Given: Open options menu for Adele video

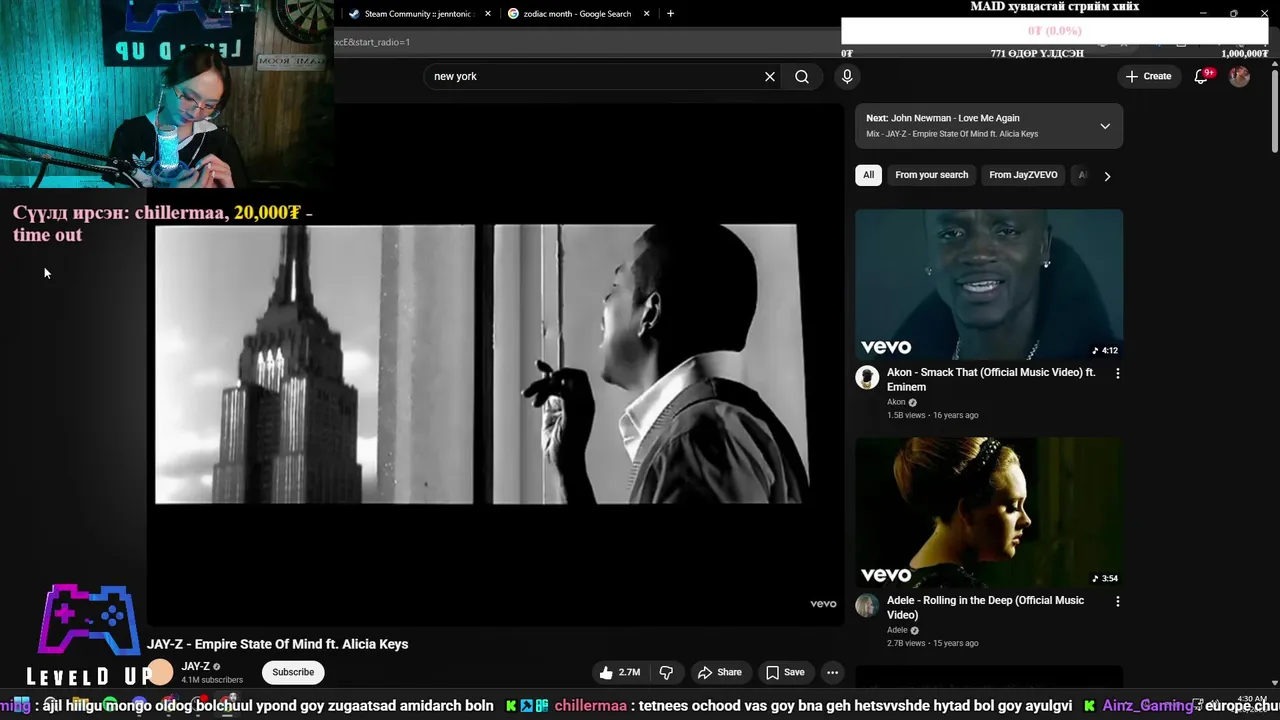Looking at the screenshot, I should (1117, 601).
